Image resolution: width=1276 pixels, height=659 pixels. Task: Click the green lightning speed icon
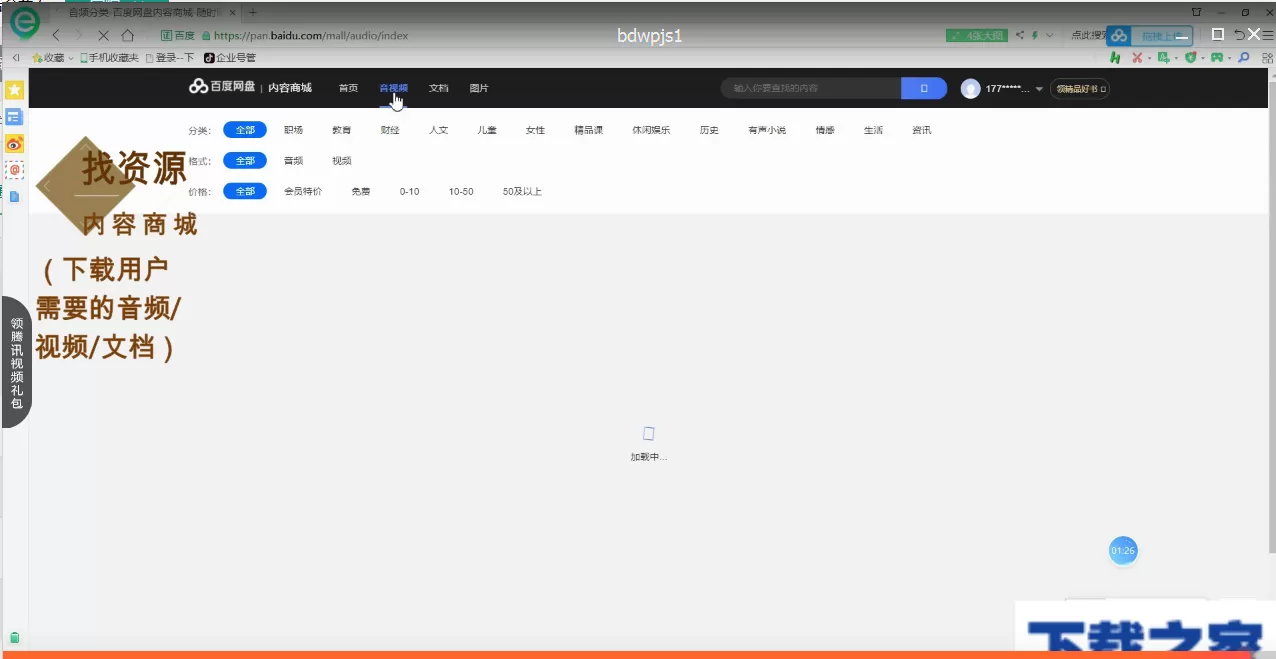[x=1036, y=35]
